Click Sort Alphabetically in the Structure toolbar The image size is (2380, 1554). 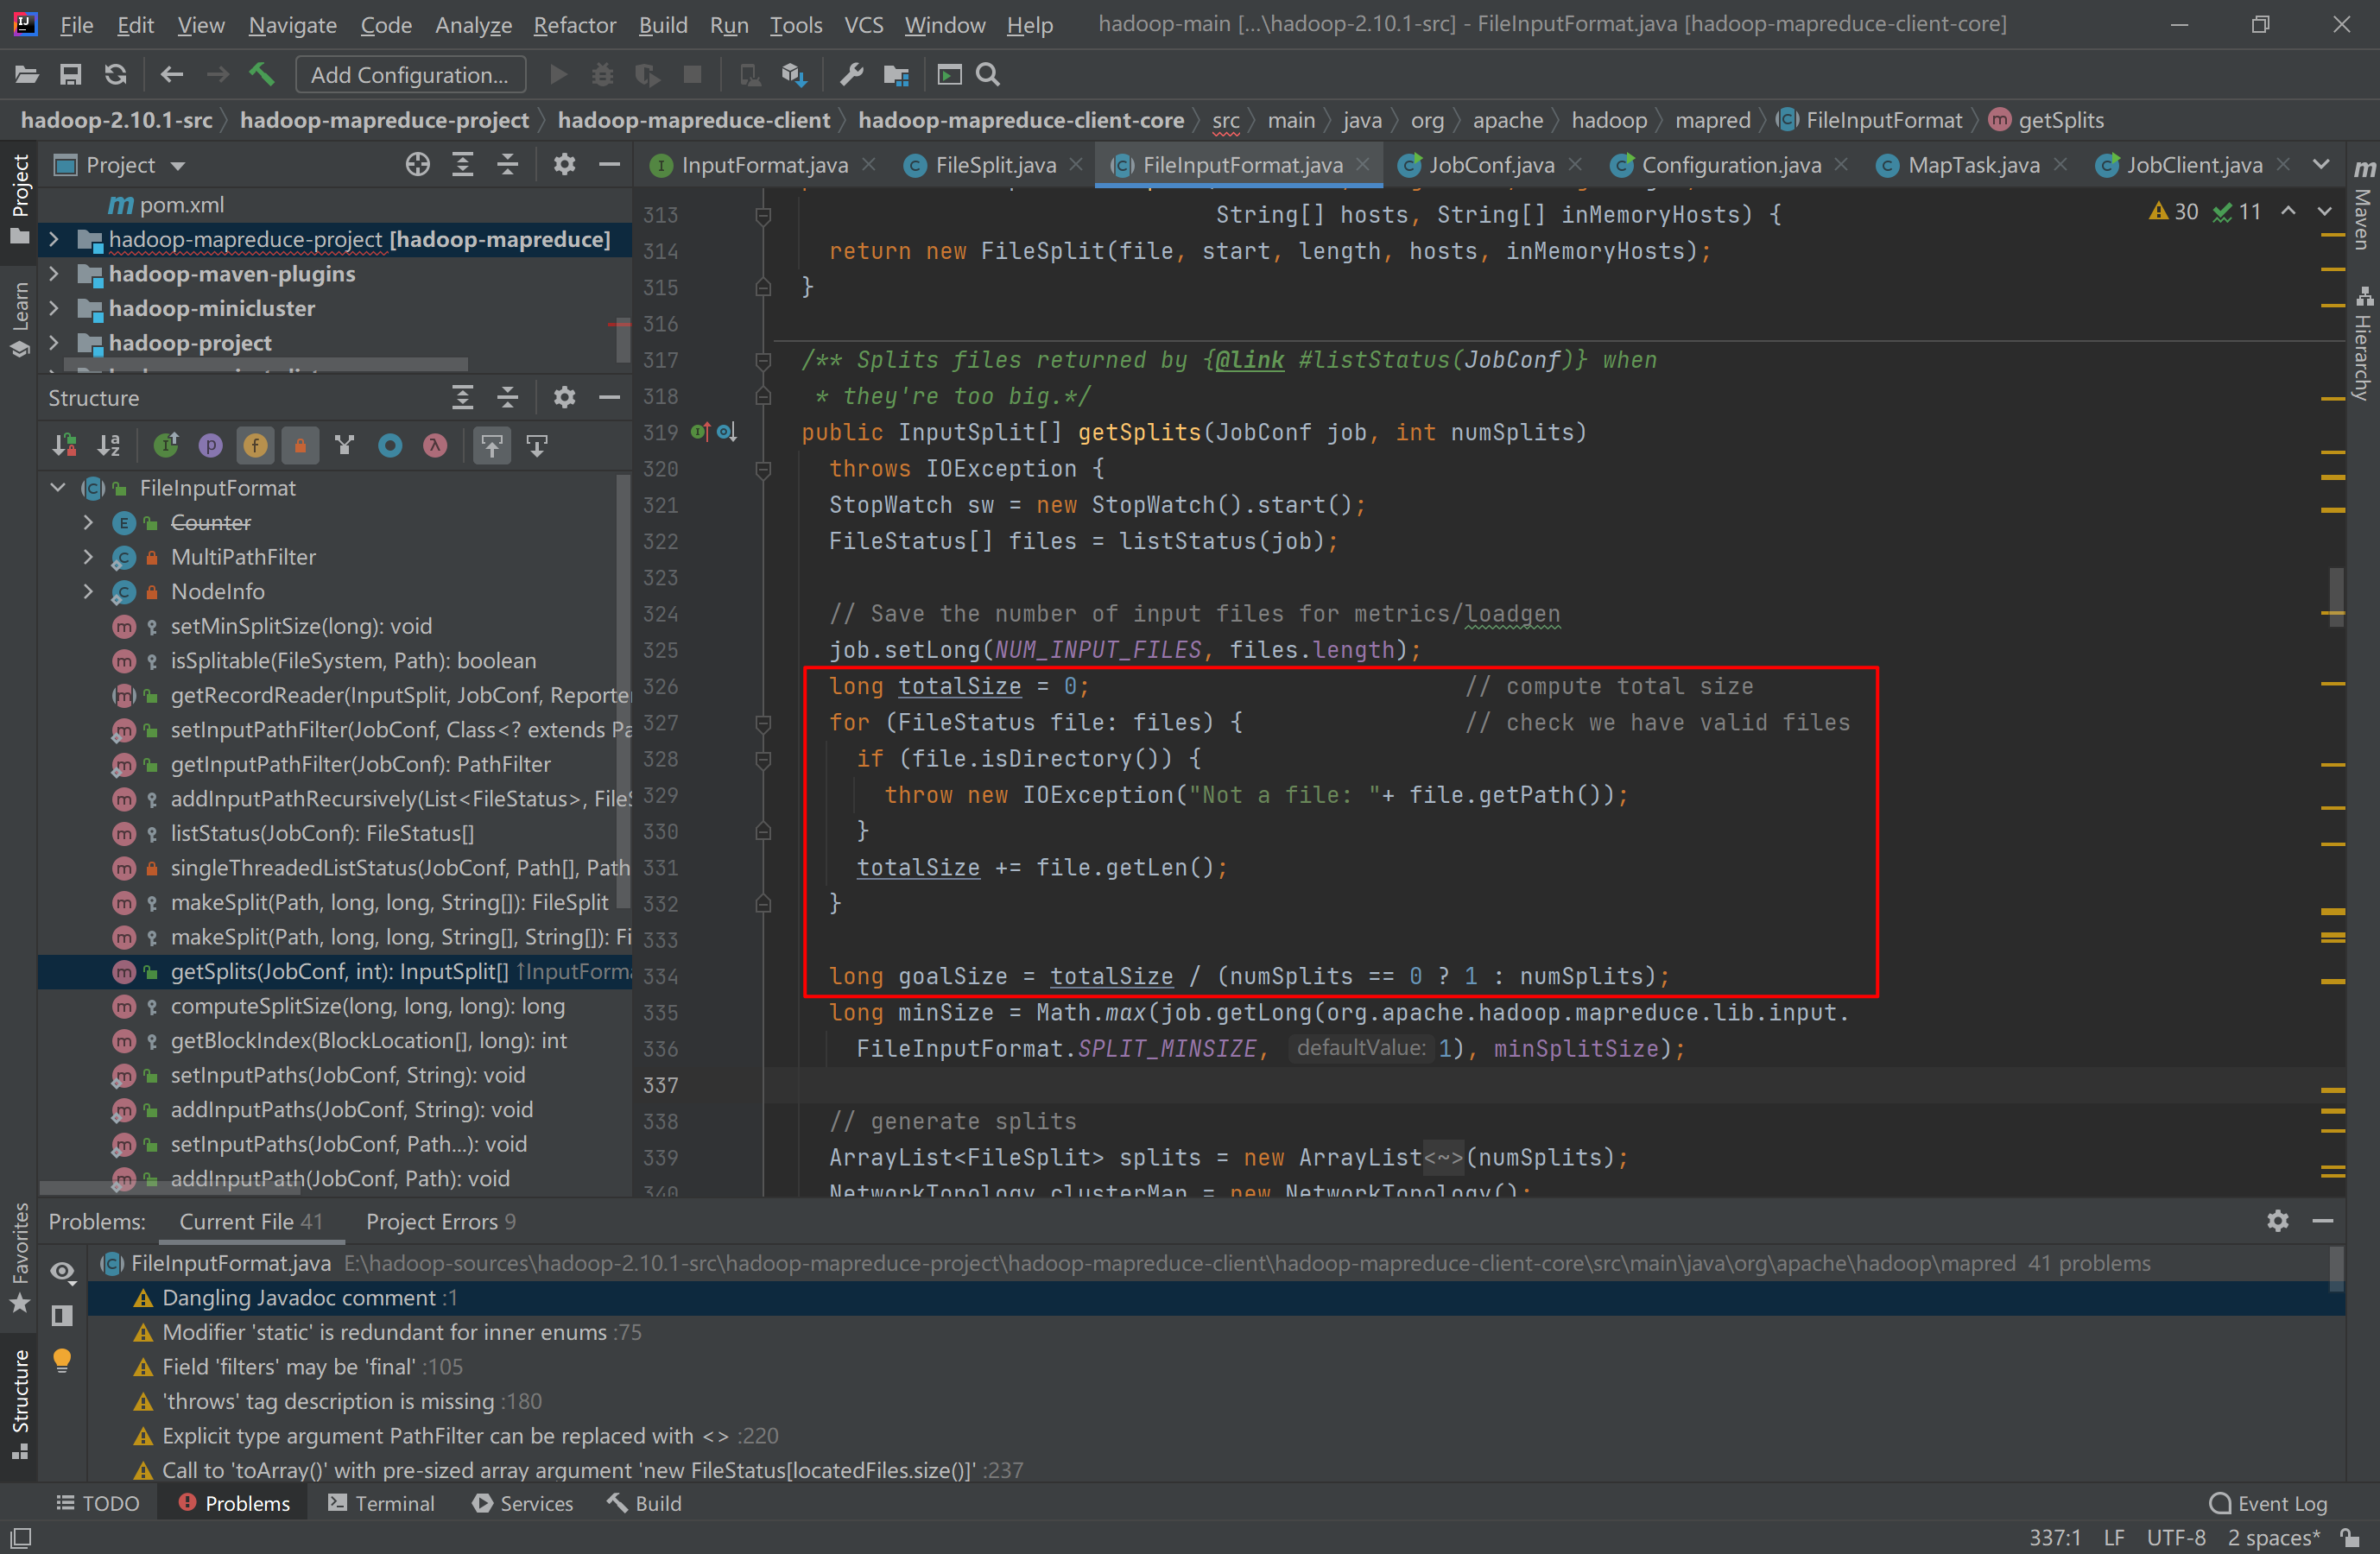108,445
